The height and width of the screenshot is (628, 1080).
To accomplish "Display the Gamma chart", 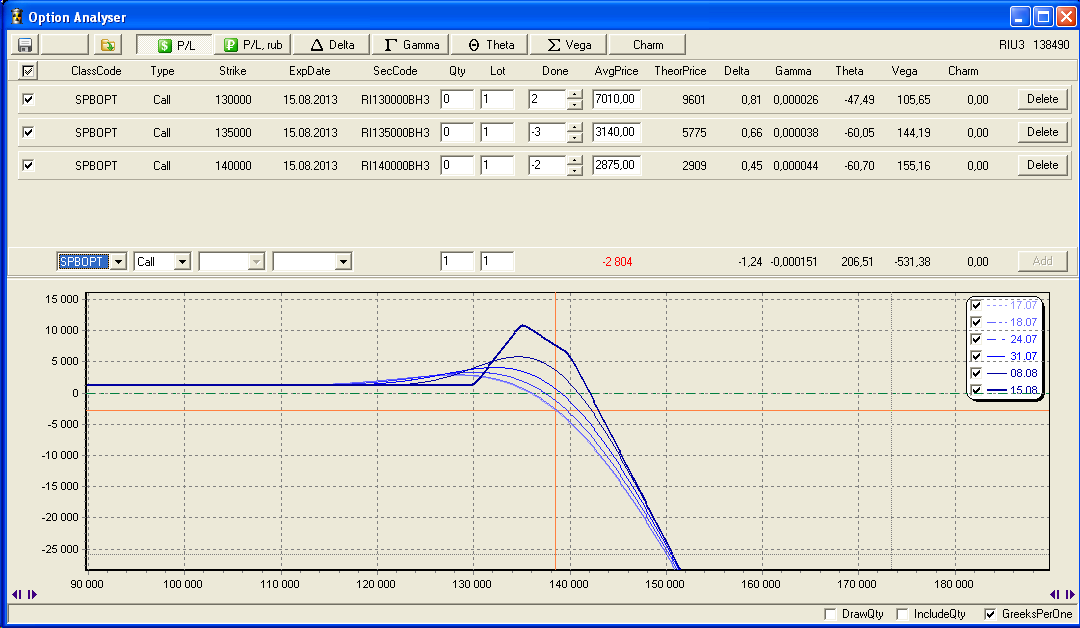I will (411, 45).
